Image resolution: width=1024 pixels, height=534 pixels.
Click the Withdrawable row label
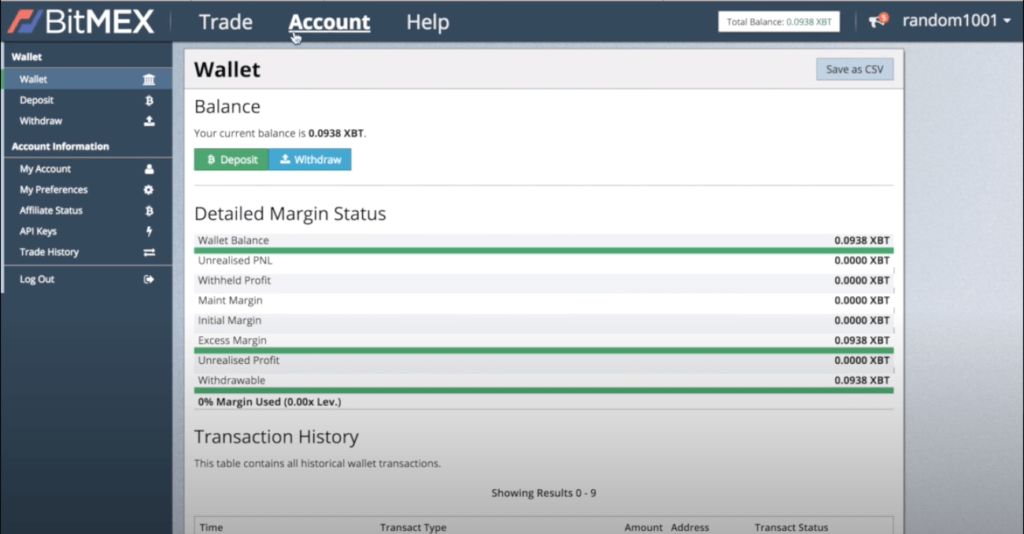click(x=231, y=380)
